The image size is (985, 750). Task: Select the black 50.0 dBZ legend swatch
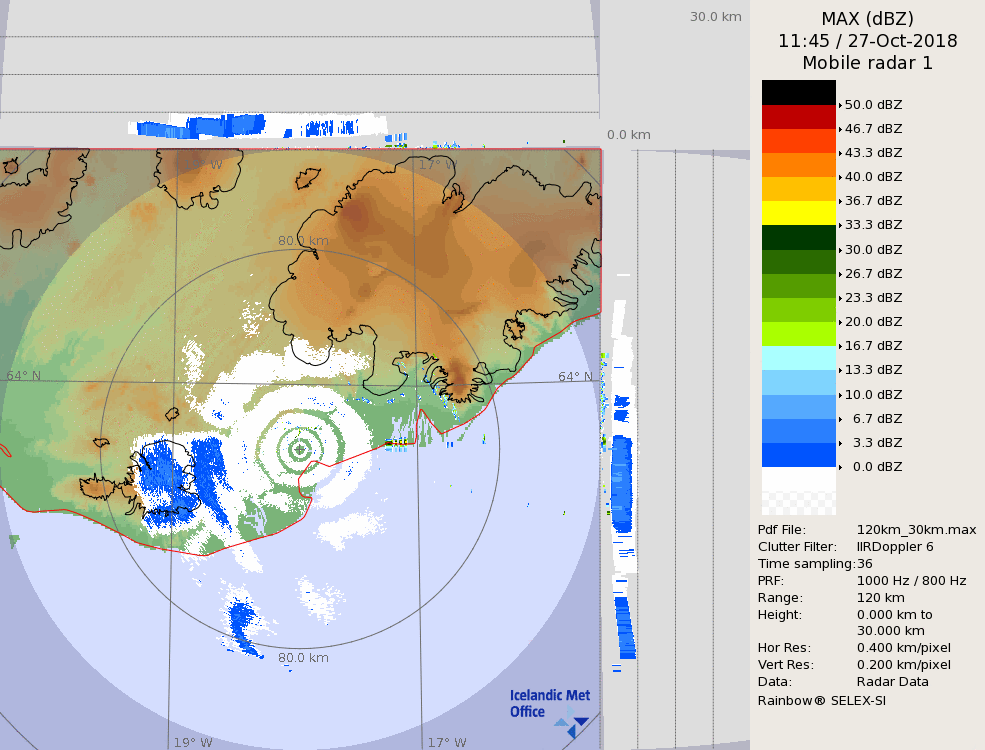pos(798,92)
